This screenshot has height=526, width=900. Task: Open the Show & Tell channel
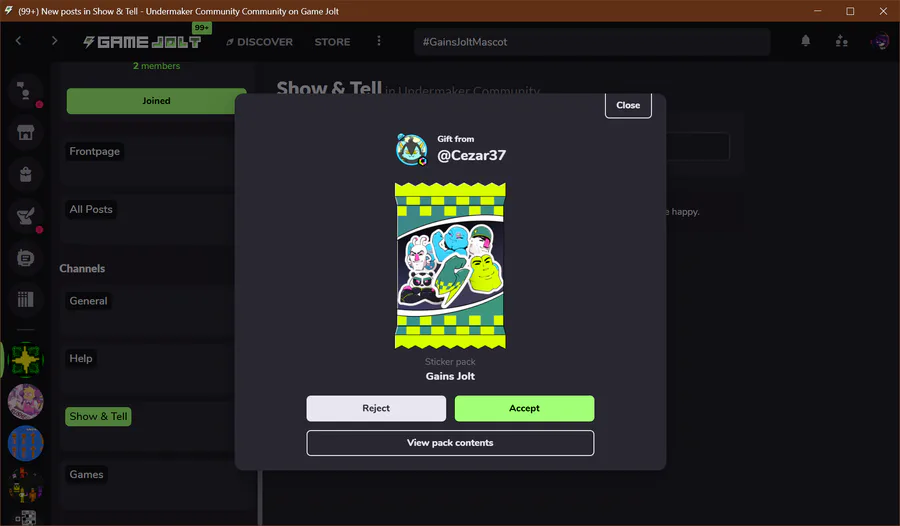(98, 416)
